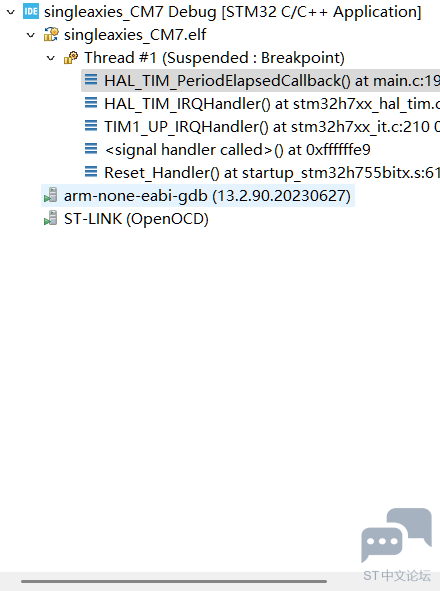
Task: Click the stack frame icon beside TIM1_UP_IRQHandler
Action: pyautogui.click(x=91, y=126)
